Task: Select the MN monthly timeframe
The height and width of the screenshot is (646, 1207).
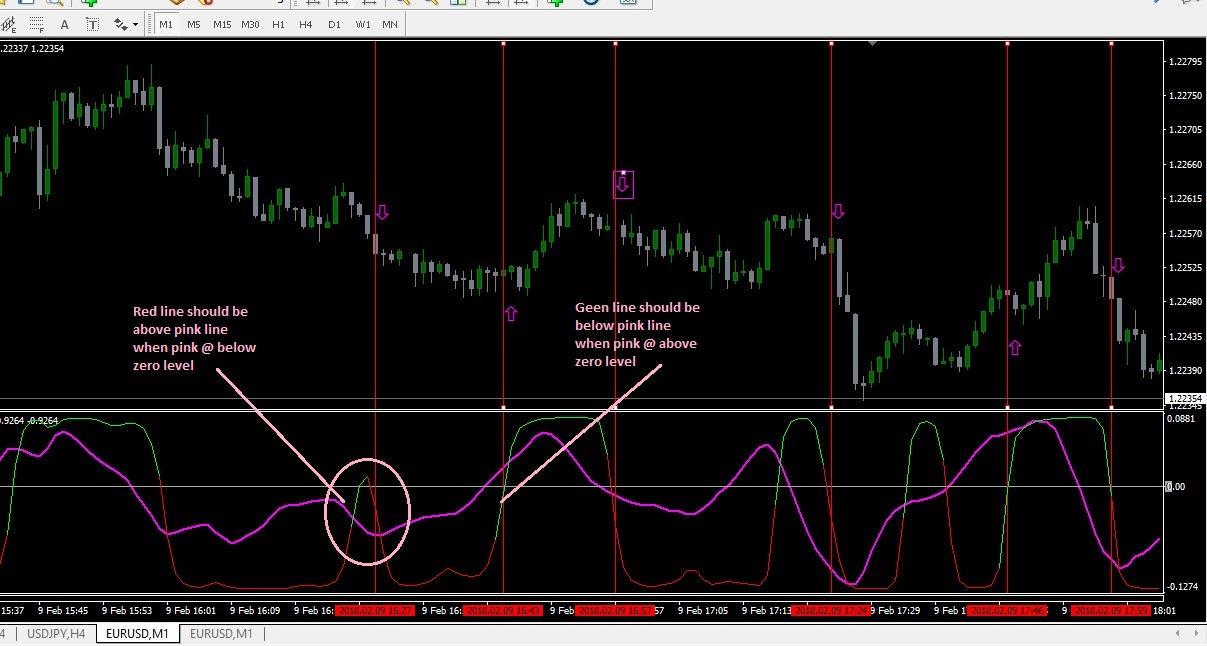Action: pos(389,24)
